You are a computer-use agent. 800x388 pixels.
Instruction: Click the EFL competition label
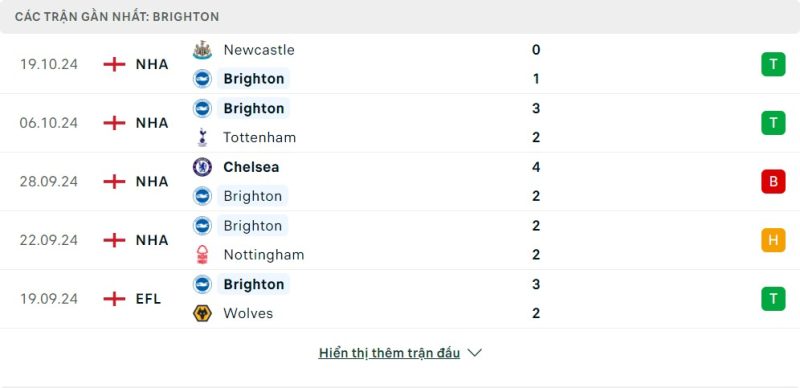(148, 299)
